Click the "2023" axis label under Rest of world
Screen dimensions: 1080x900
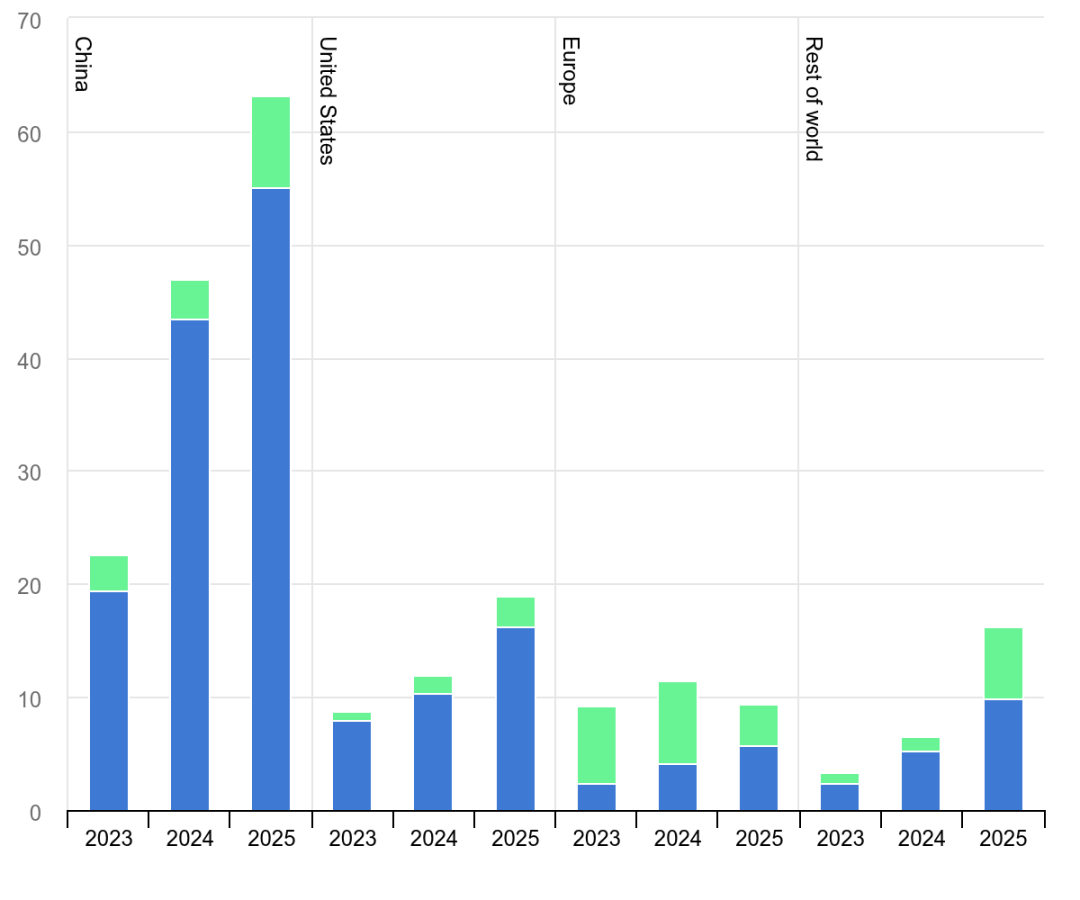point(840,839)
